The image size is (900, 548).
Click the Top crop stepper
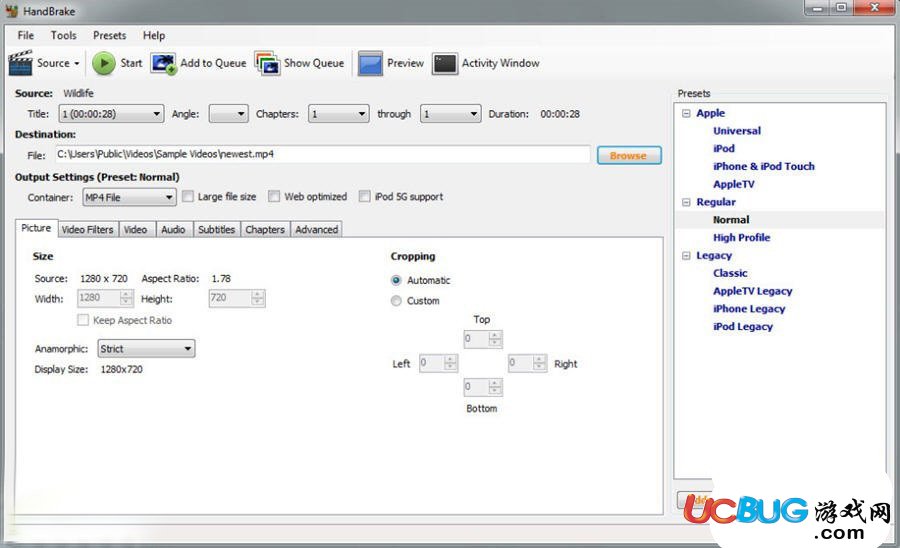point(483,339)
